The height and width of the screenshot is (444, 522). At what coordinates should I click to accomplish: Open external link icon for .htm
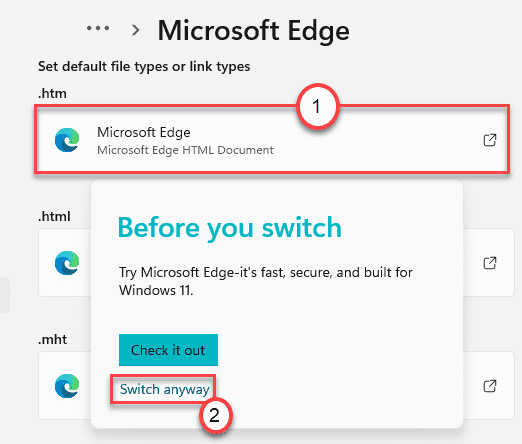point(490,140)
